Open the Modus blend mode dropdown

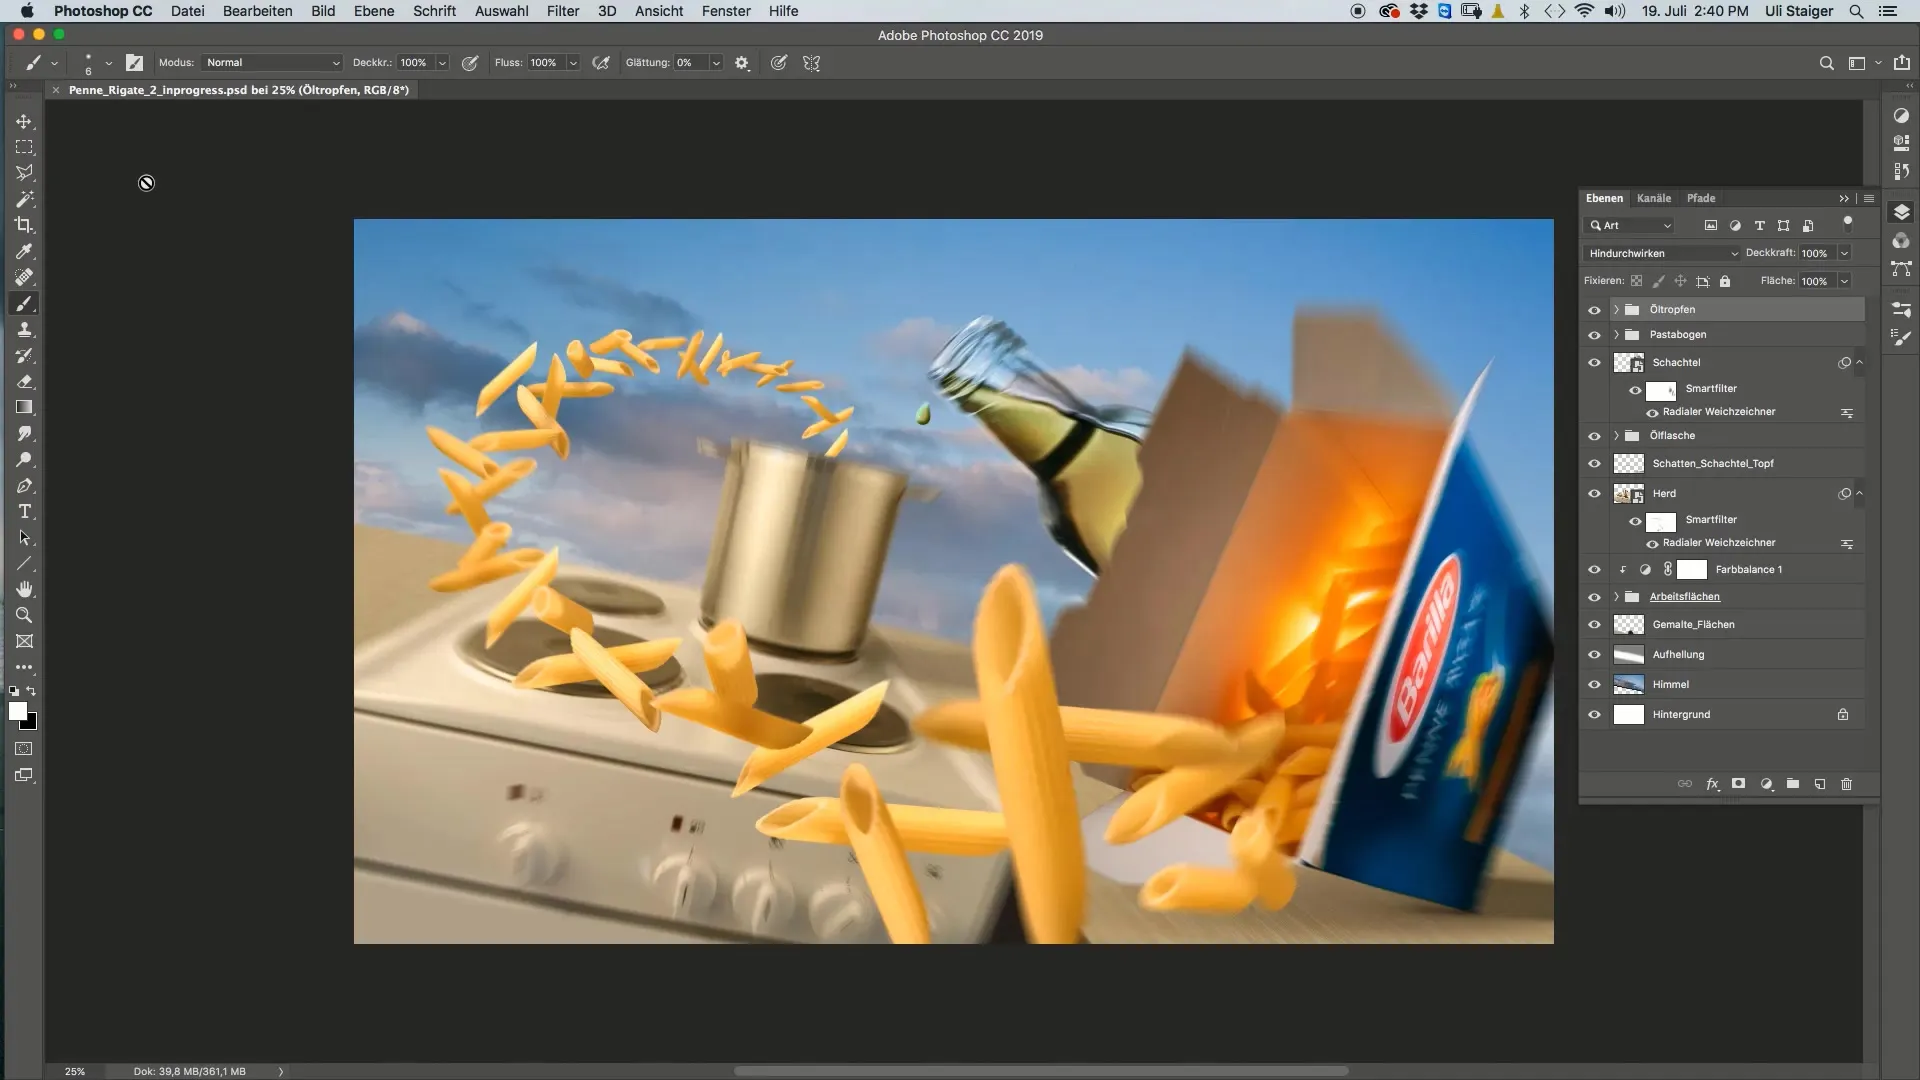coord(272,62)
